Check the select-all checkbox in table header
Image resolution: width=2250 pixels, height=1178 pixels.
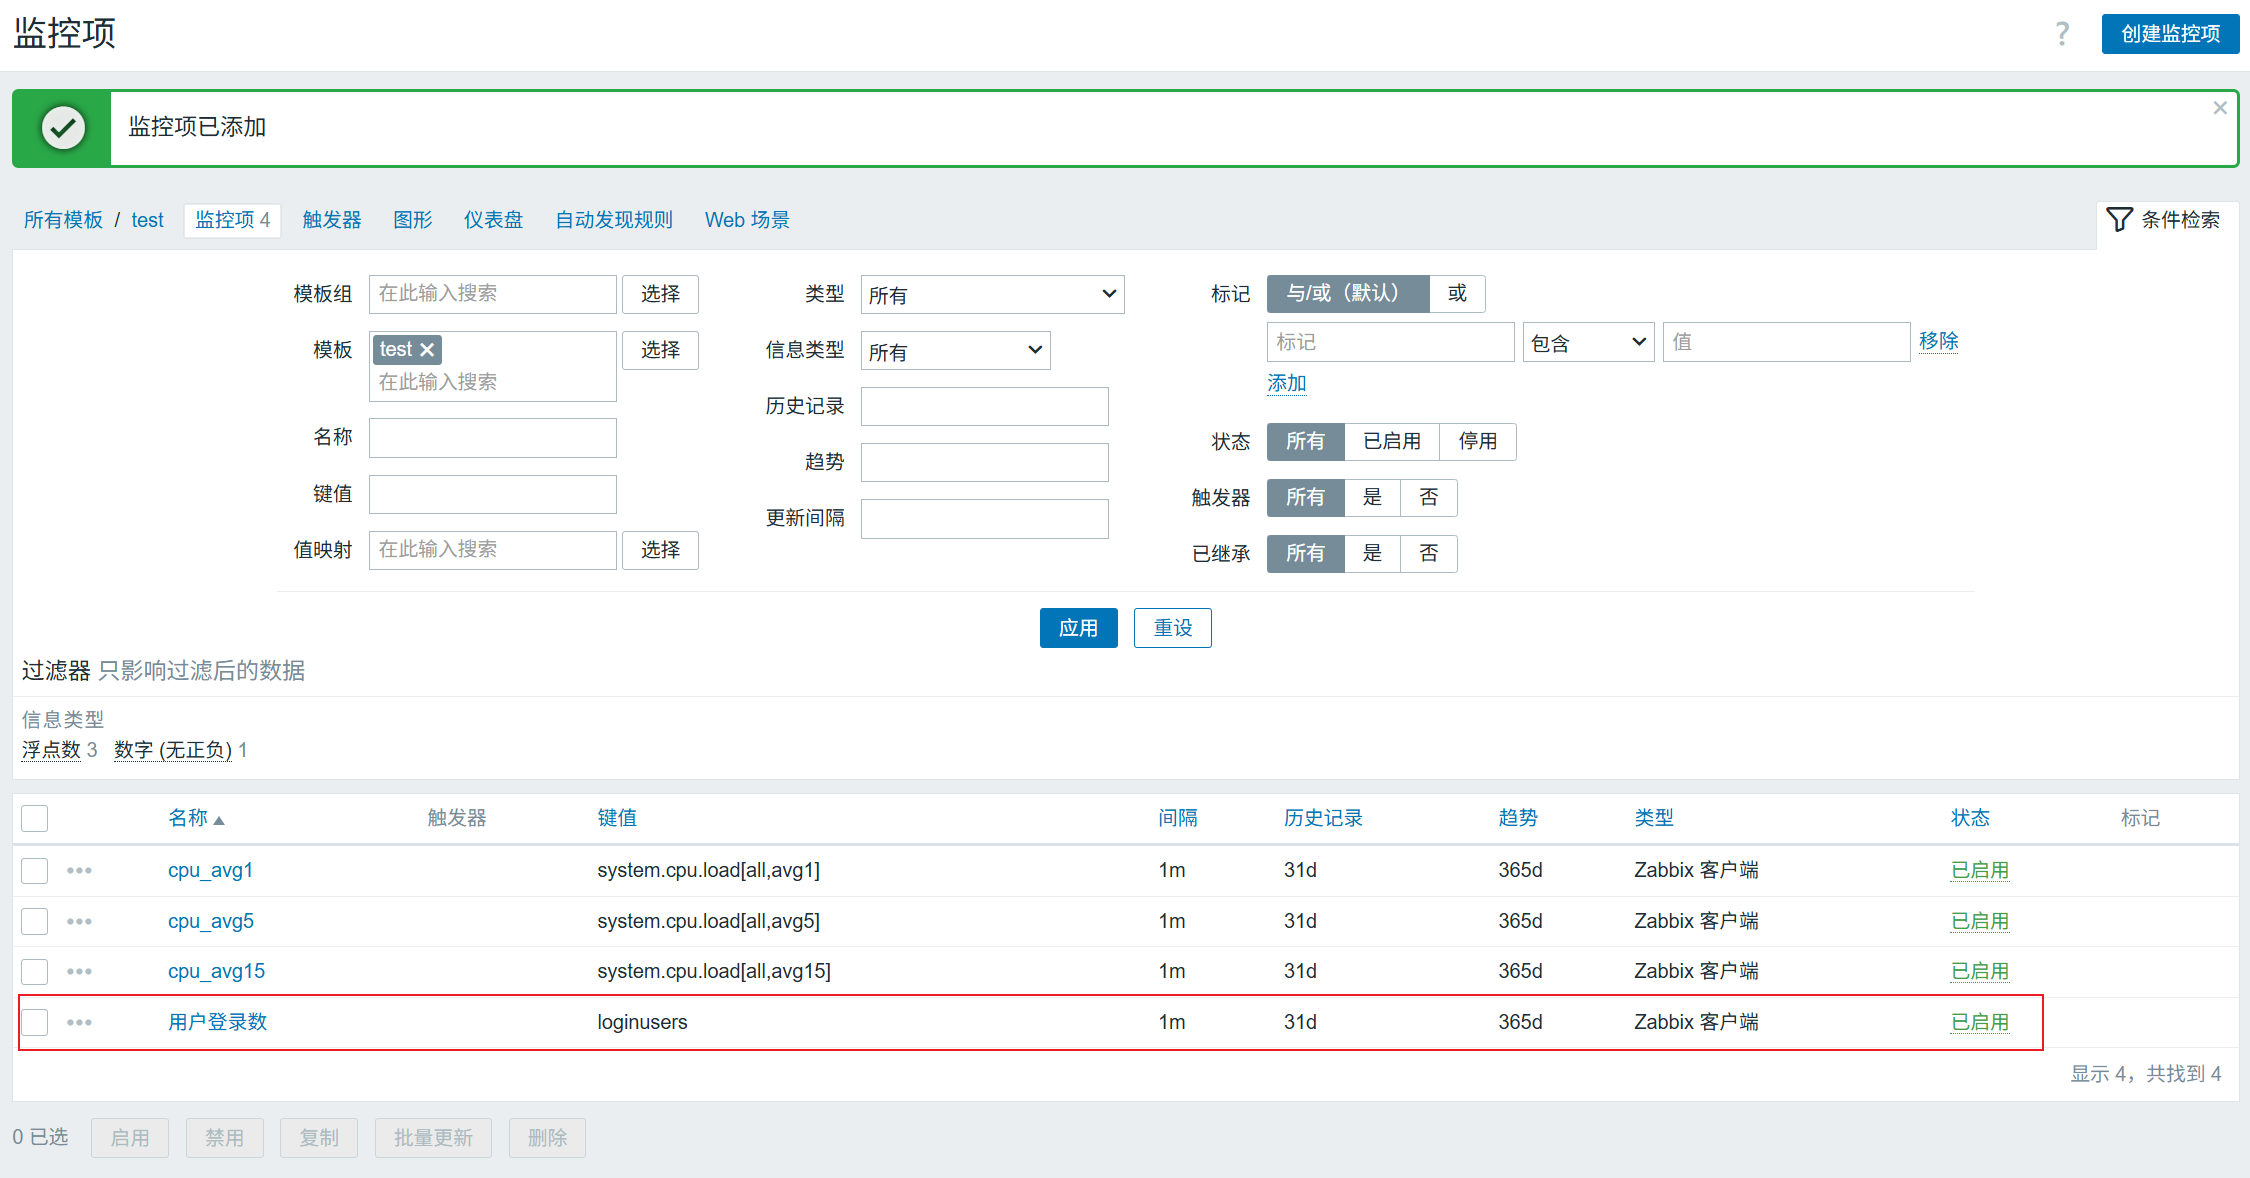pos(35,819)
